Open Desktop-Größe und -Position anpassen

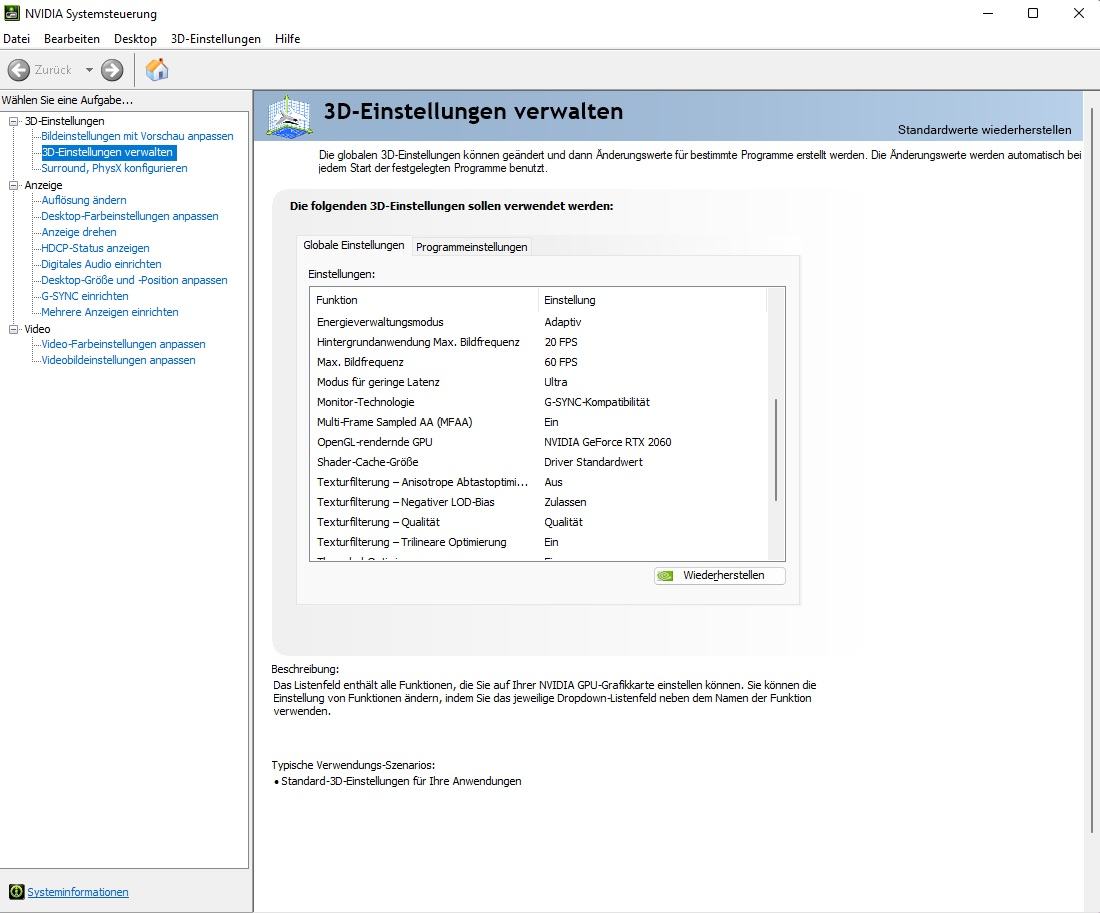[x=134, y=280]
